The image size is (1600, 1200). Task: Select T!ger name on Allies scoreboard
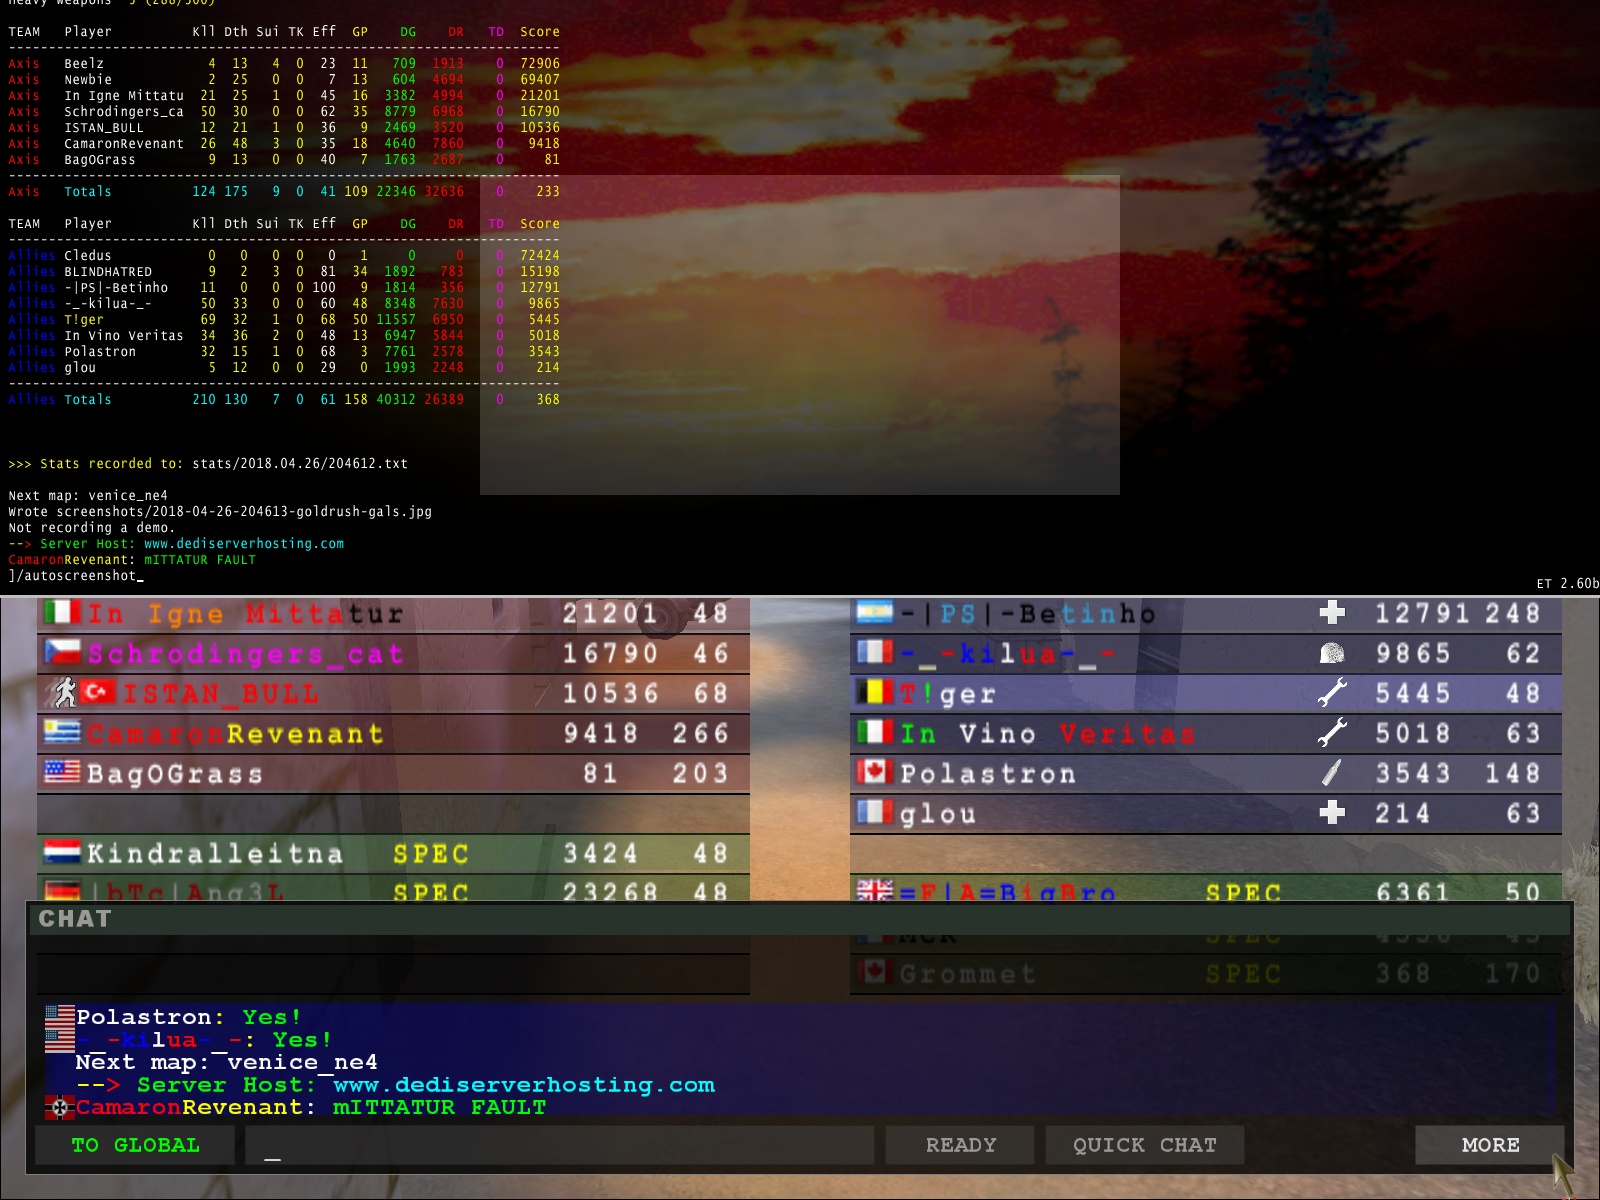(x=947, y=693)
